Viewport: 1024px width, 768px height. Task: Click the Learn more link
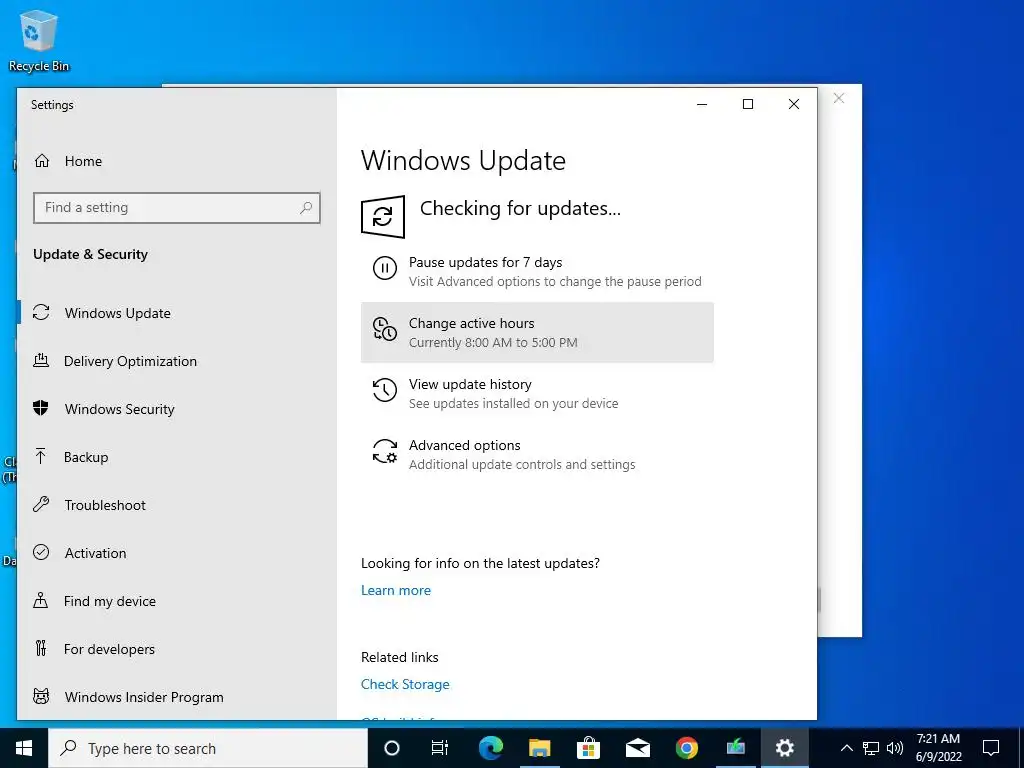tap(396, 590)
